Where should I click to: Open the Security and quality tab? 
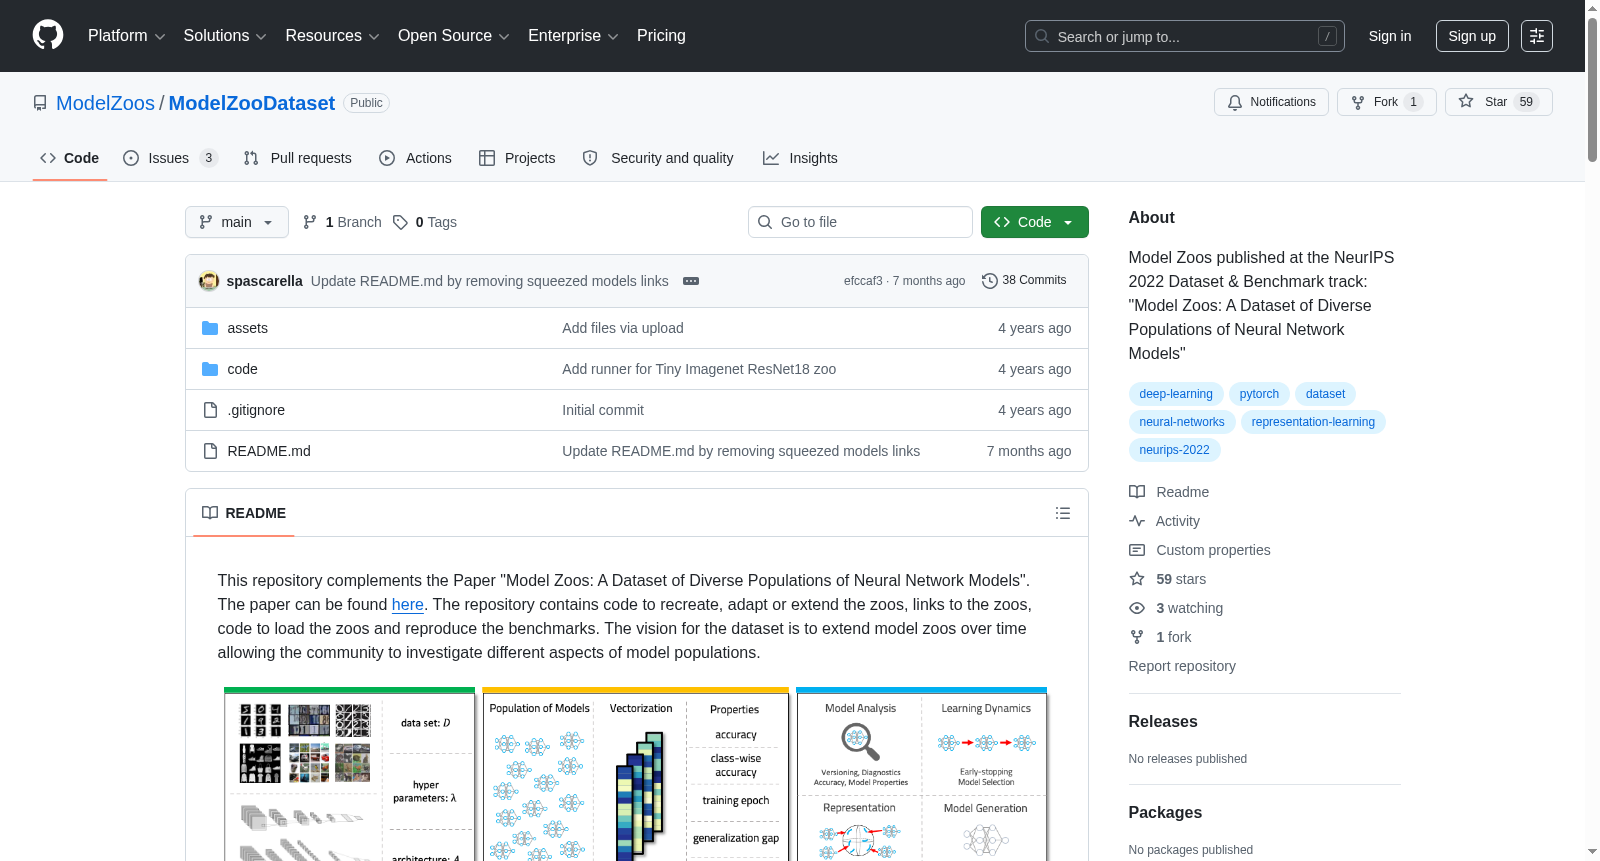(x=658, y=158)
